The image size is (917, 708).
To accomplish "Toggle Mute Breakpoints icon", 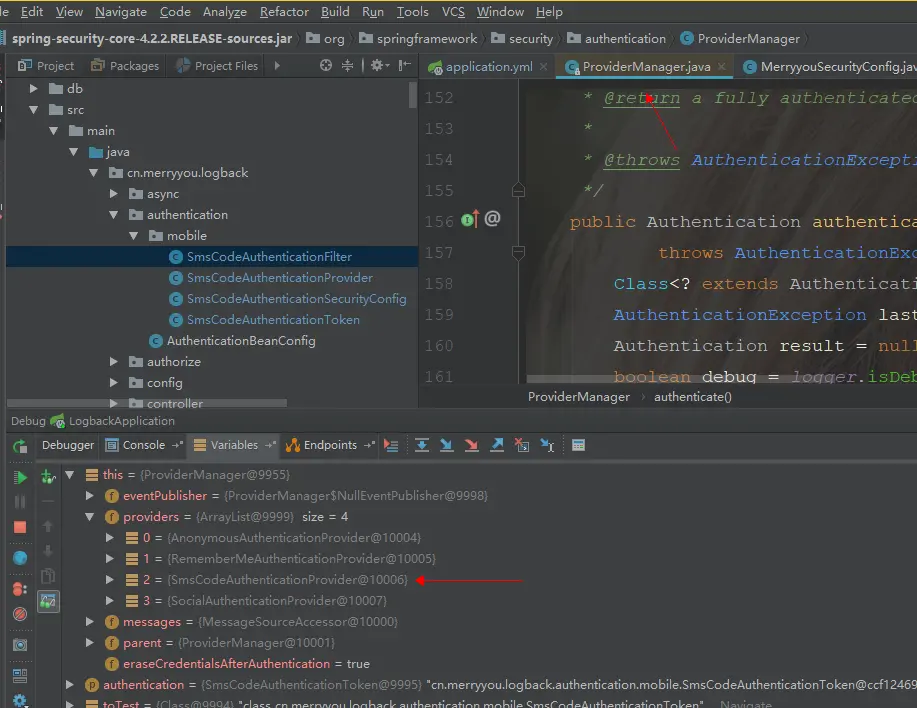I will click(20, 614).
